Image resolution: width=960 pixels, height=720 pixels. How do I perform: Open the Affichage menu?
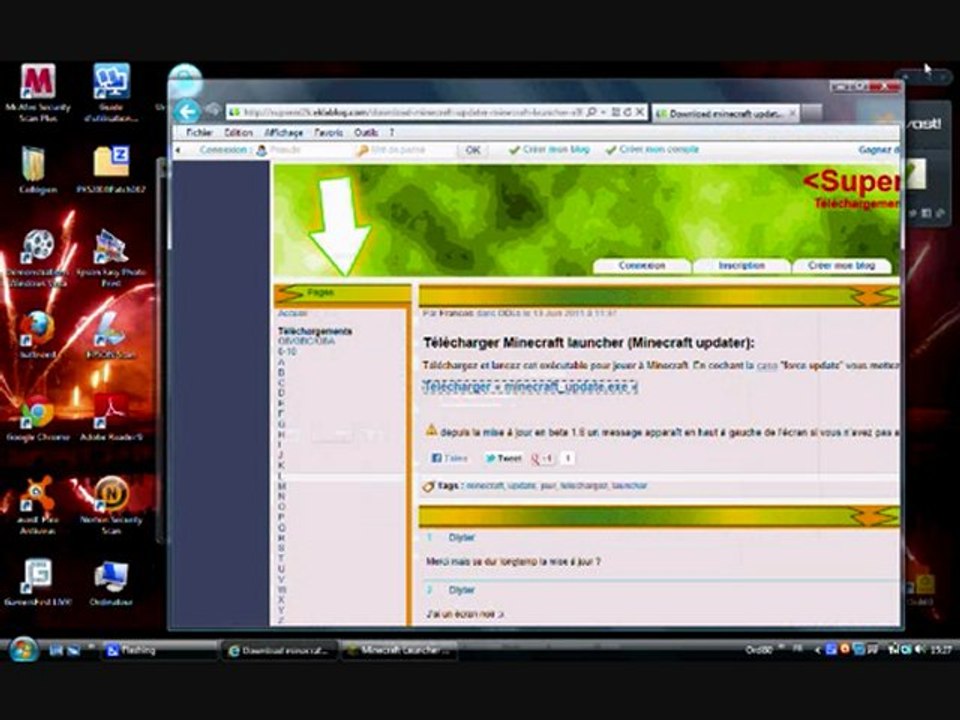click(283, 132)
